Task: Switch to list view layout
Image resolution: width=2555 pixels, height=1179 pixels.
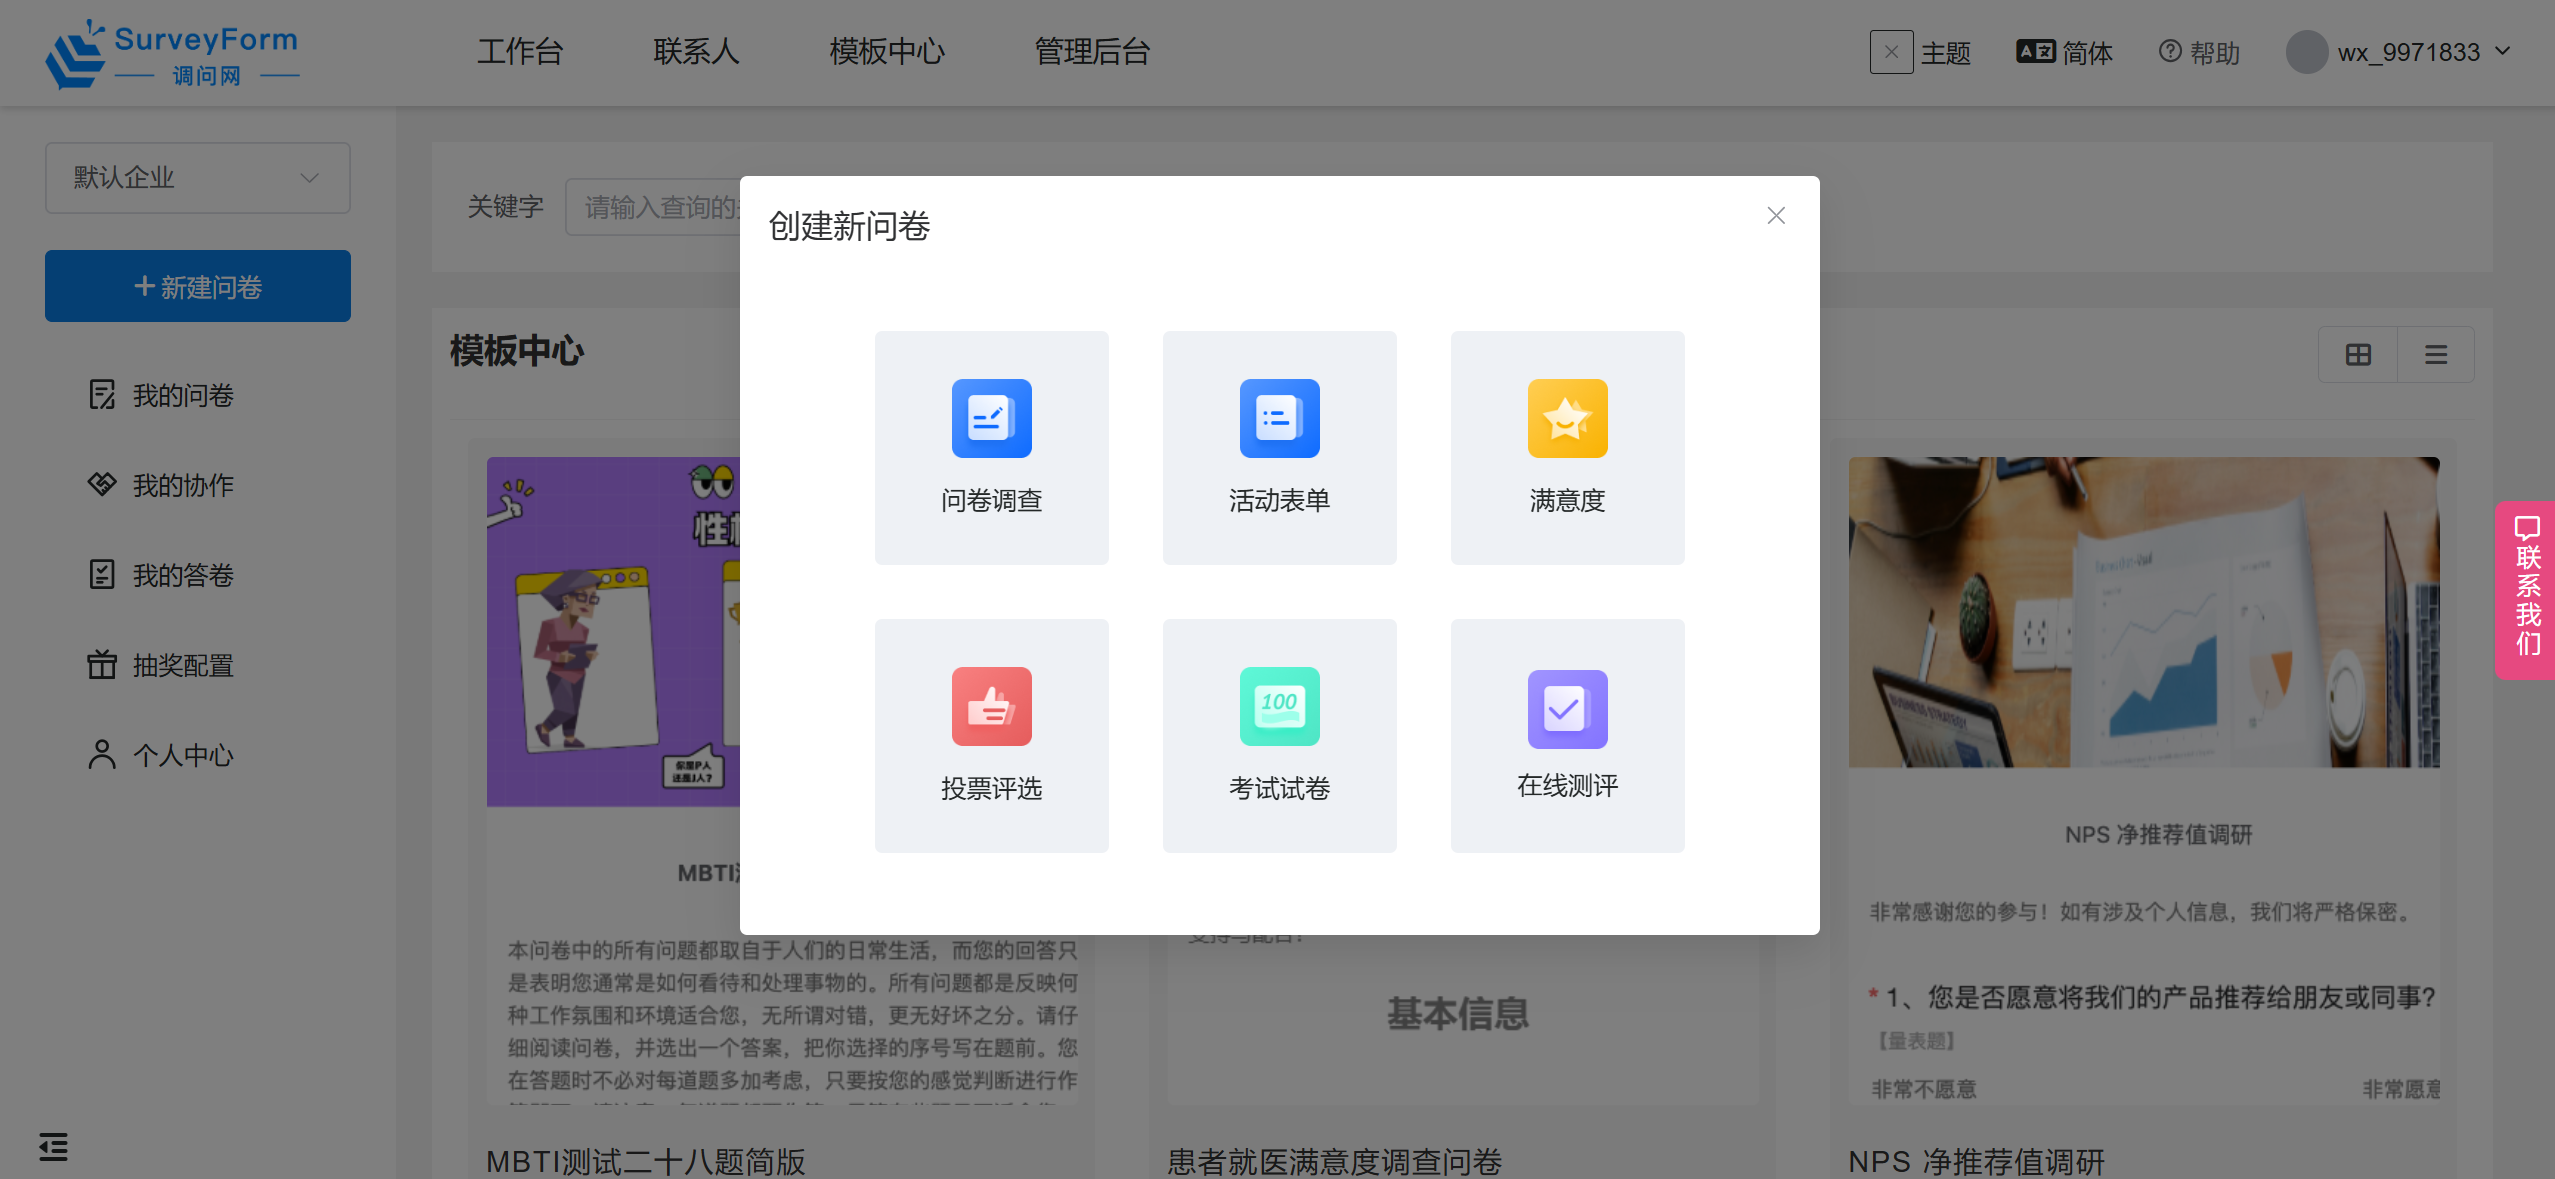Action: click(x=2436, y=355)
